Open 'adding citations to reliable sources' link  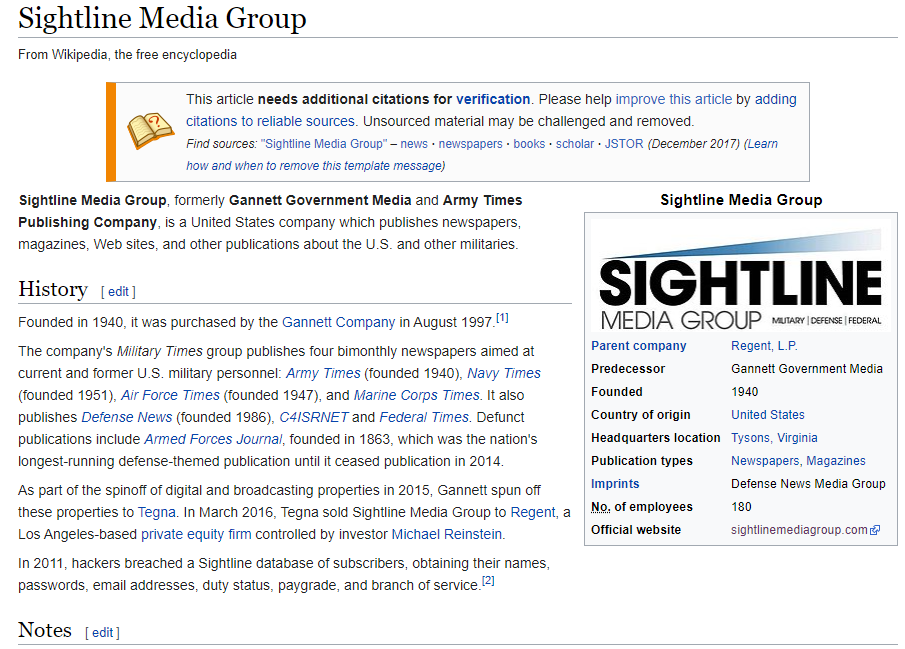[491, 110]
